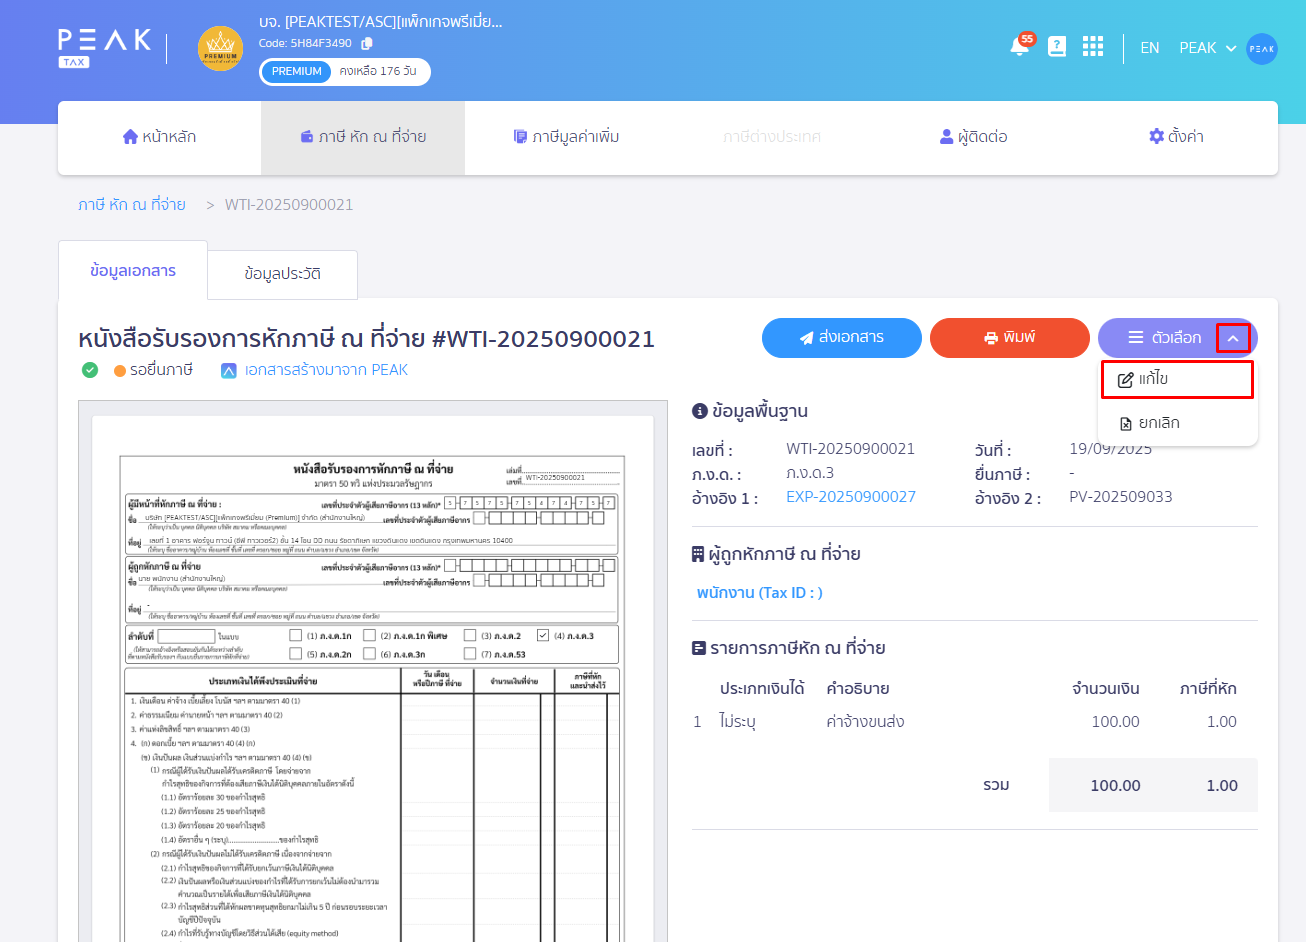
Task: Click the premium crown company badge
Action: pos(220,49)
